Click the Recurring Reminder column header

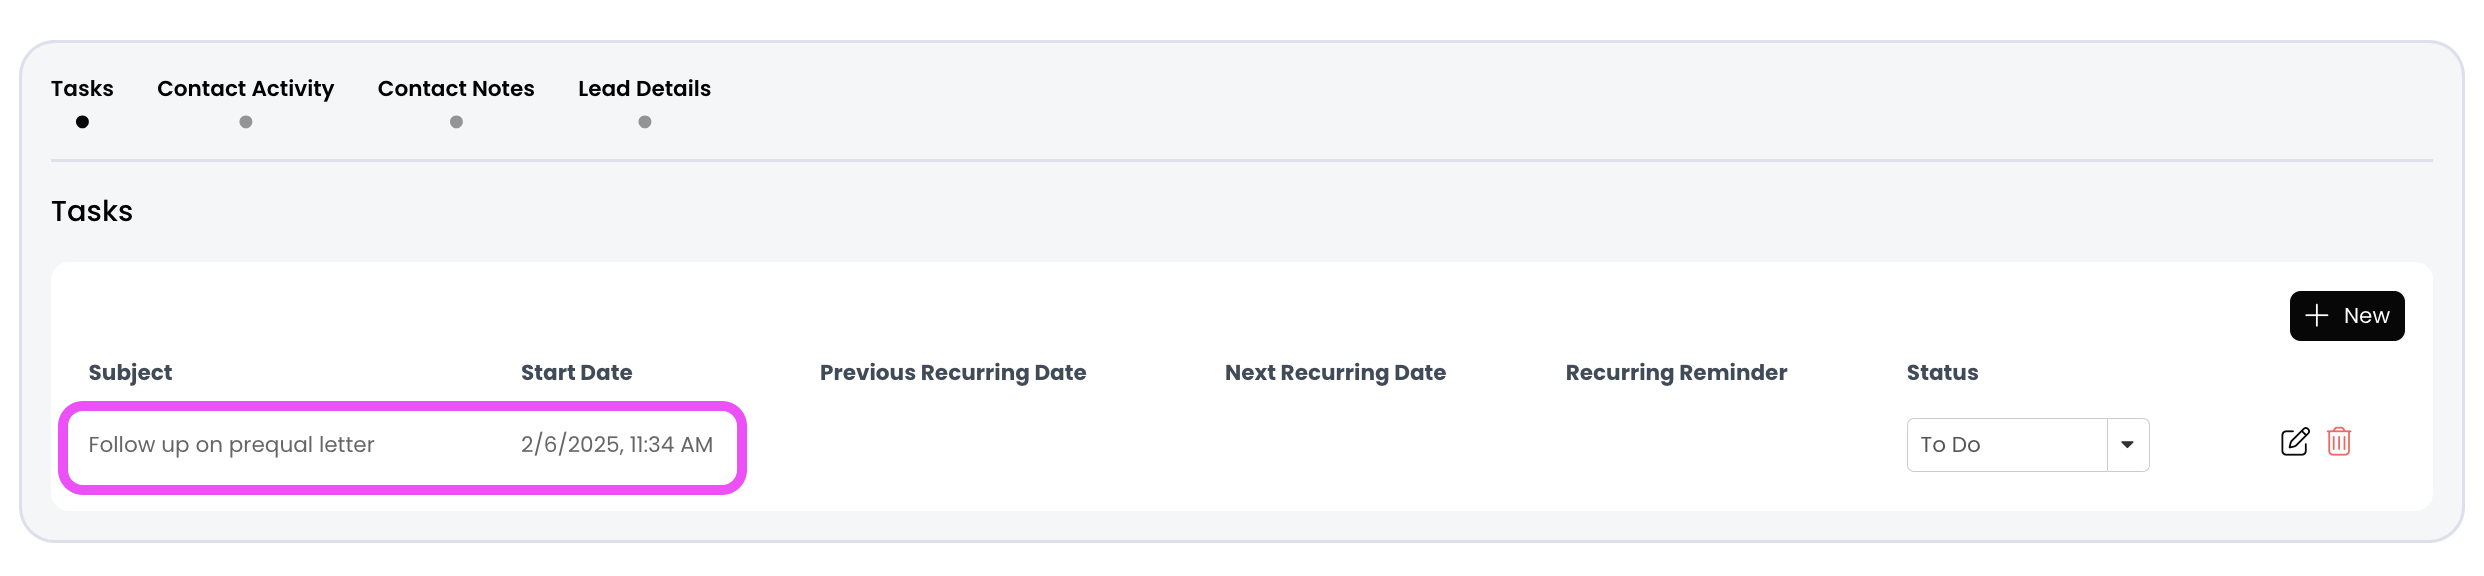1676,373
